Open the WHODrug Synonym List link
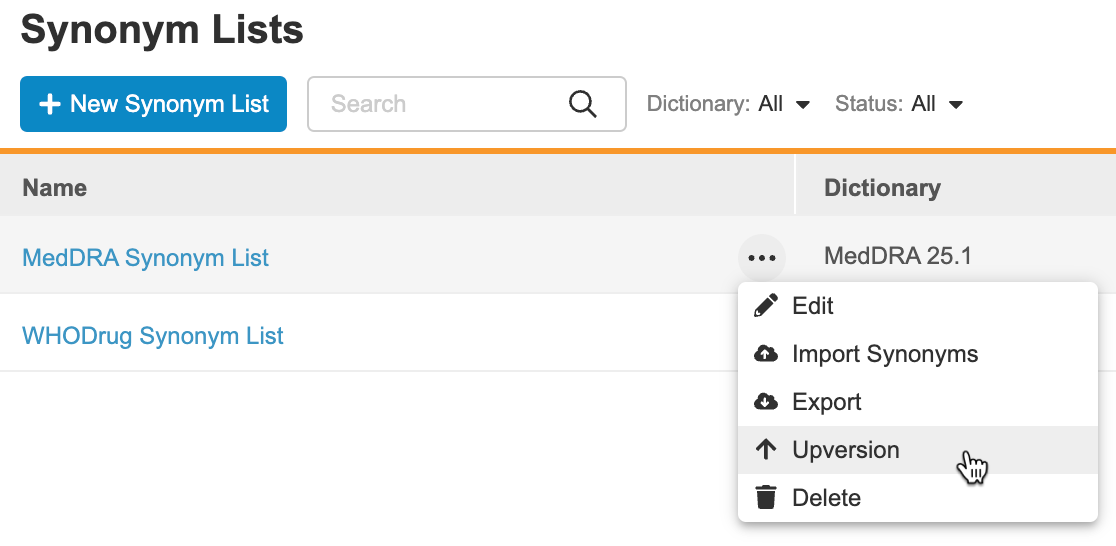This screenshot has height=546, width=1116. [153, 336]
